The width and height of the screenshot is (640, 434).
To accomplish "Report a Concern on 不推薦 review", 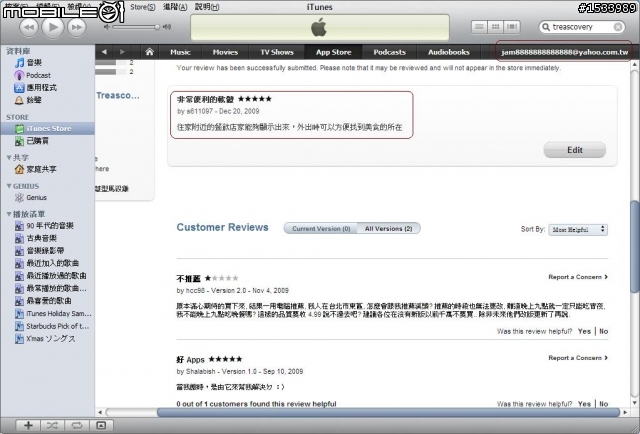I will pyautogui.click(x=578, y=277).
